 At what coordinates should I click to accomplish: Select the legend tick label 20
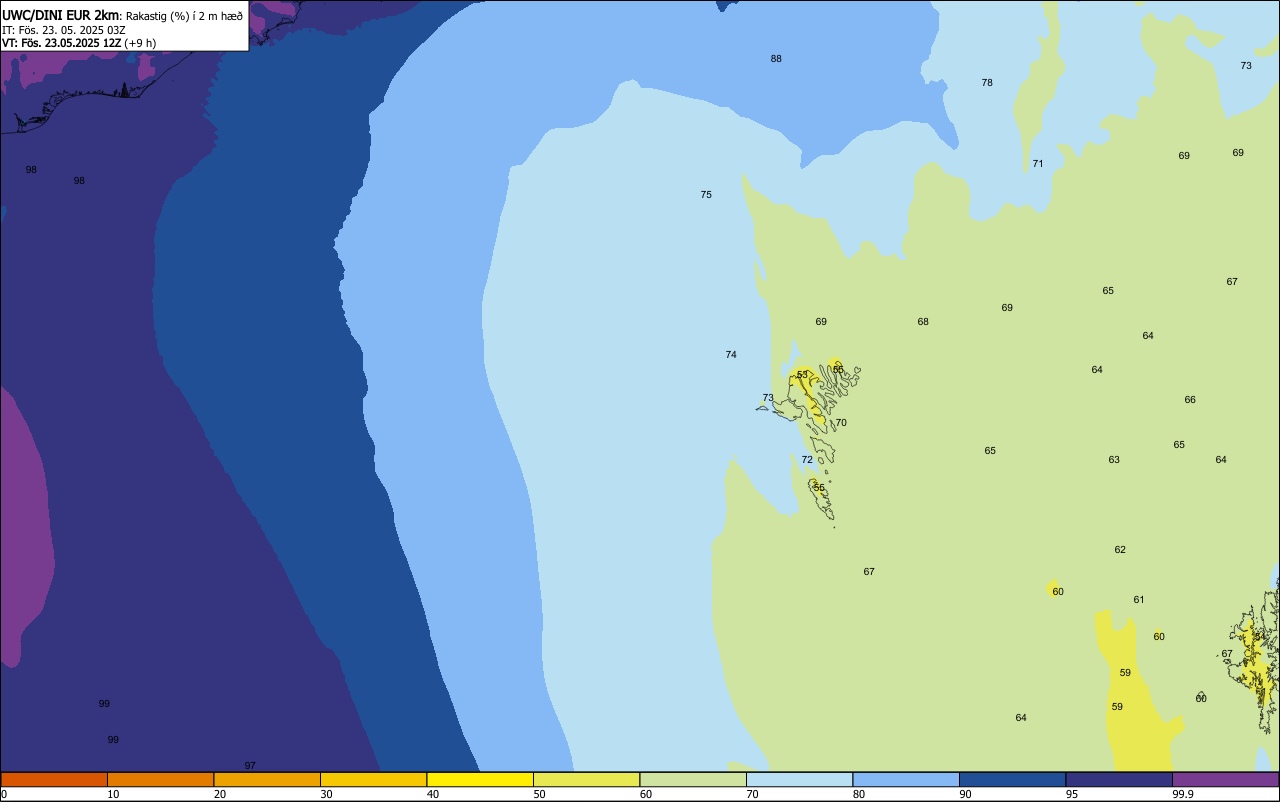[x=220, y=794]
